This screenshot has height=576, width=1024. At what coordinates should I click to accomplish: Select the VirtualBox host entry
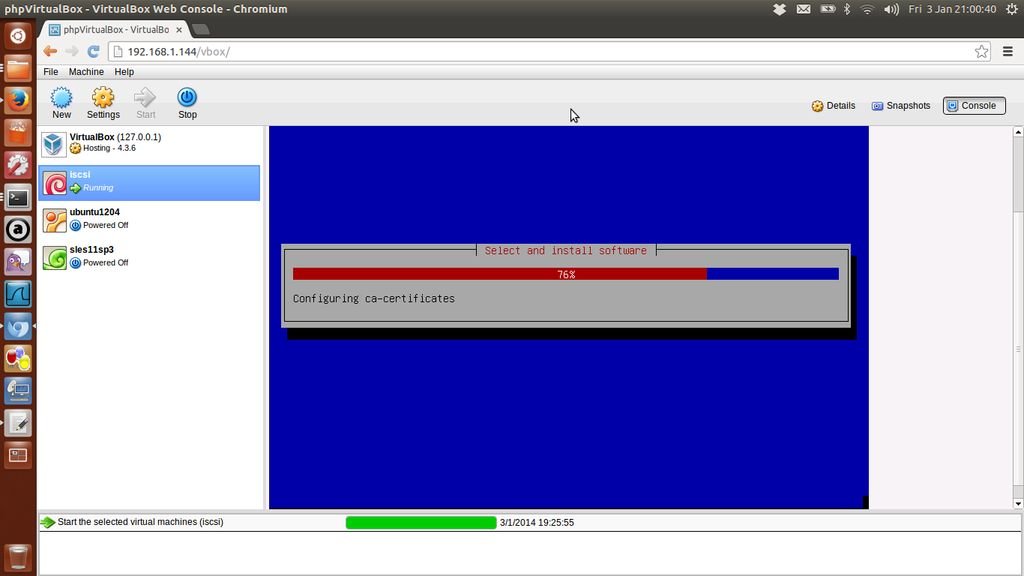pos(150,143)
